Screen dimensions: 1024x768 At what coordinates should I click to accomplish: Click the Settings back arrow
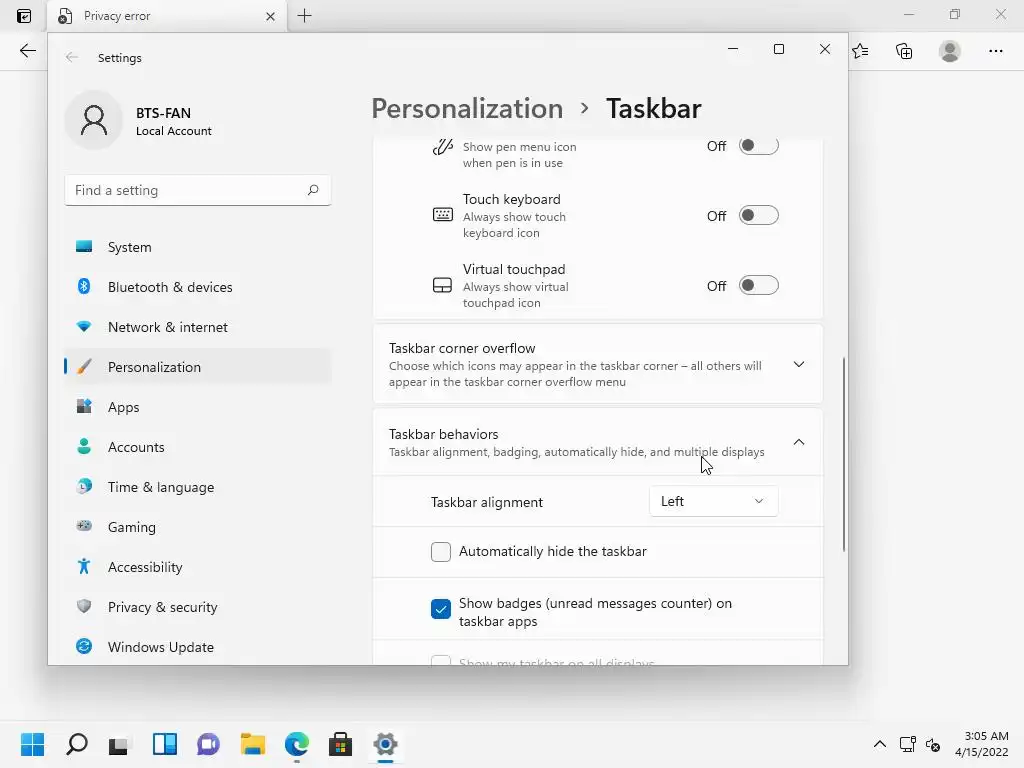pyautogui.click(x=72, y=57)
